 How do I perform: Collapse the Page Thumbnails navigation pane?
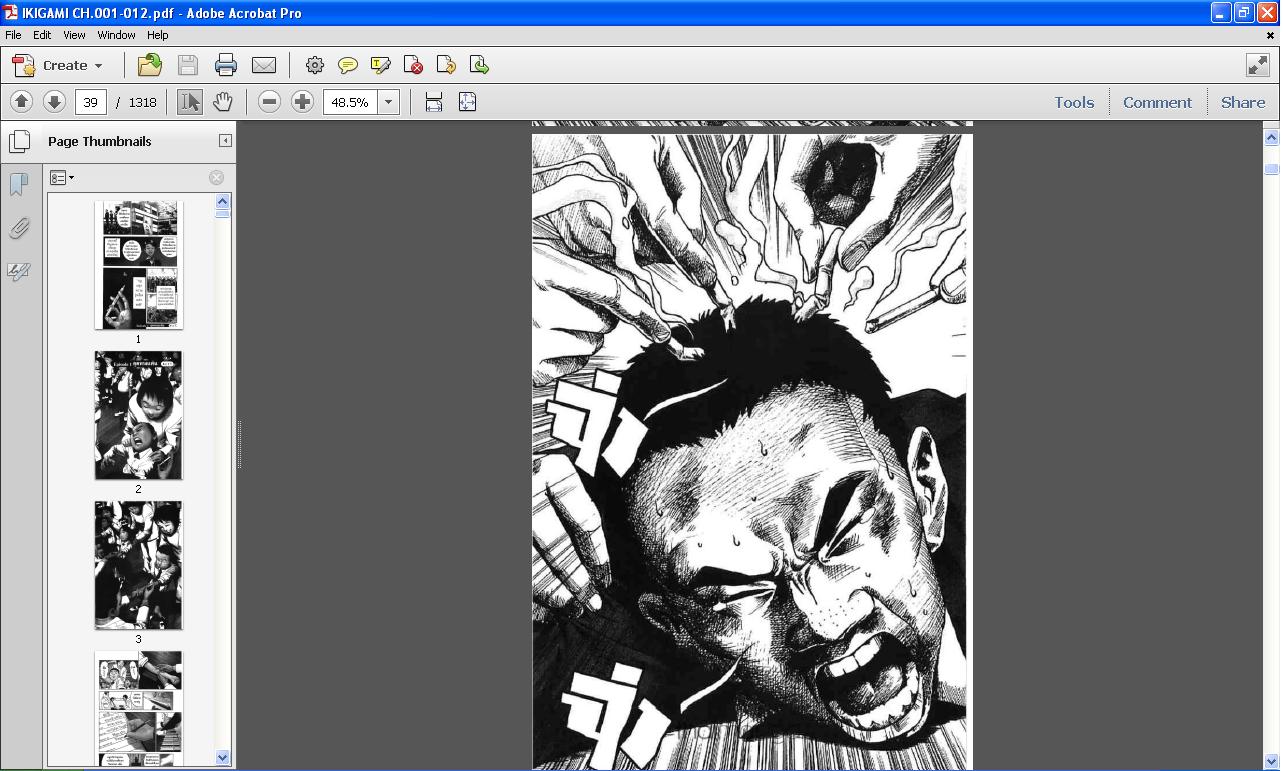point(225,141)
